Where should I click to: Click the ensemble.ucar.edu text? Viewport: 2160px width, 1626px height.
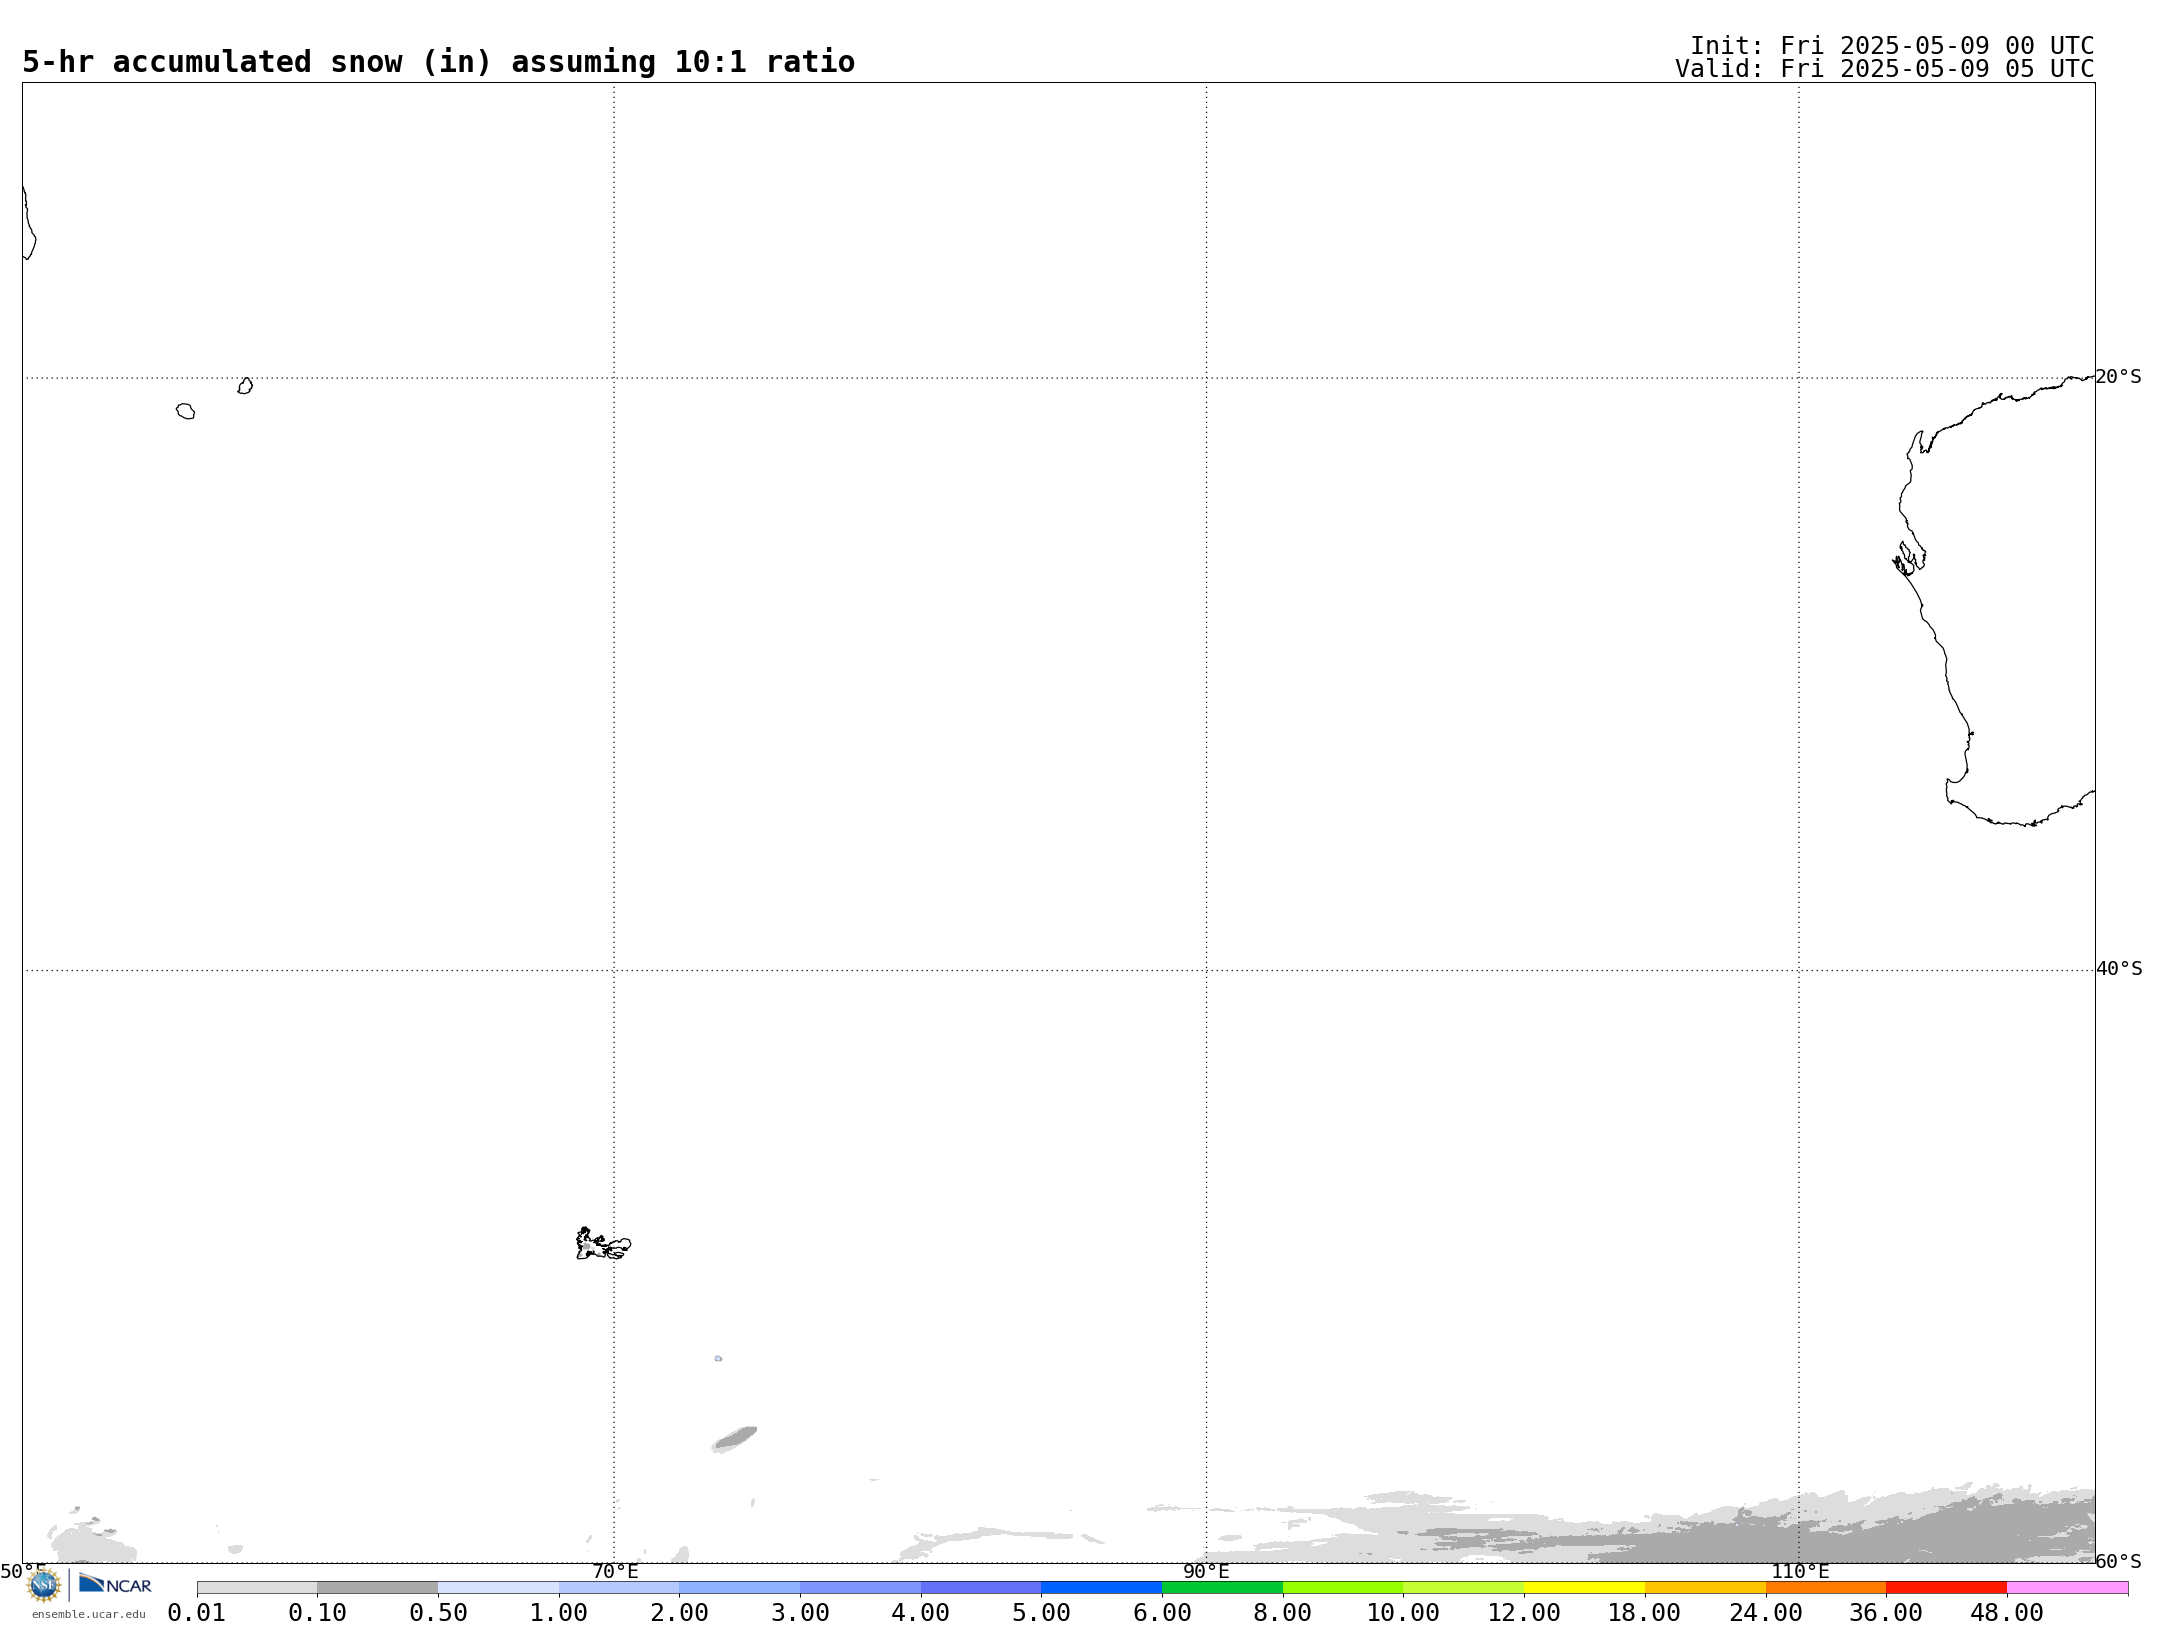pyautogui.click(x=89, y=1614)
